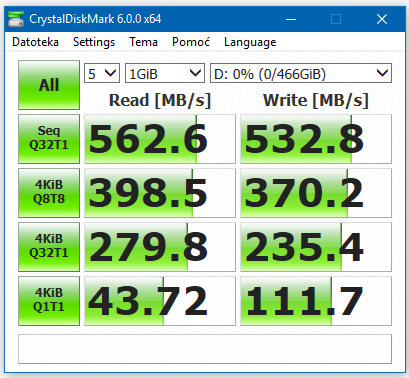409x378 pixels.
Task: Open the Settings menu
Action: click(x=94, y=42)
